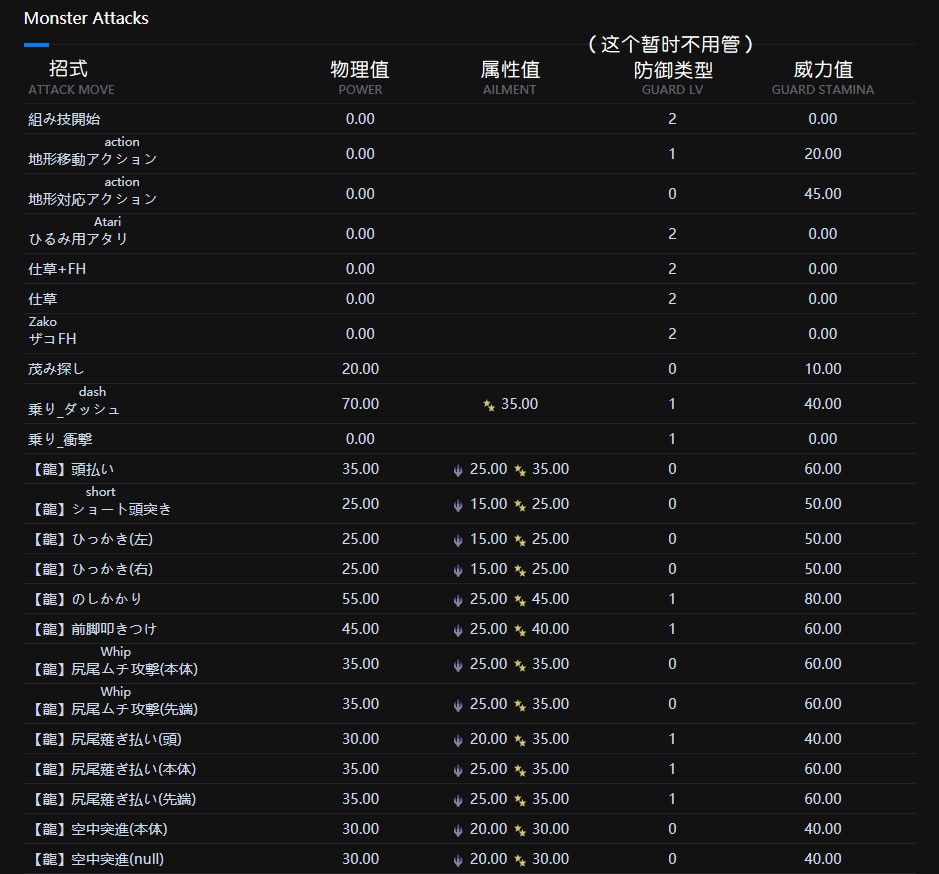Select stun star icon in 【龍】ショート頭突き row
This screenshot has height=874, width=939.
(520, 506)
